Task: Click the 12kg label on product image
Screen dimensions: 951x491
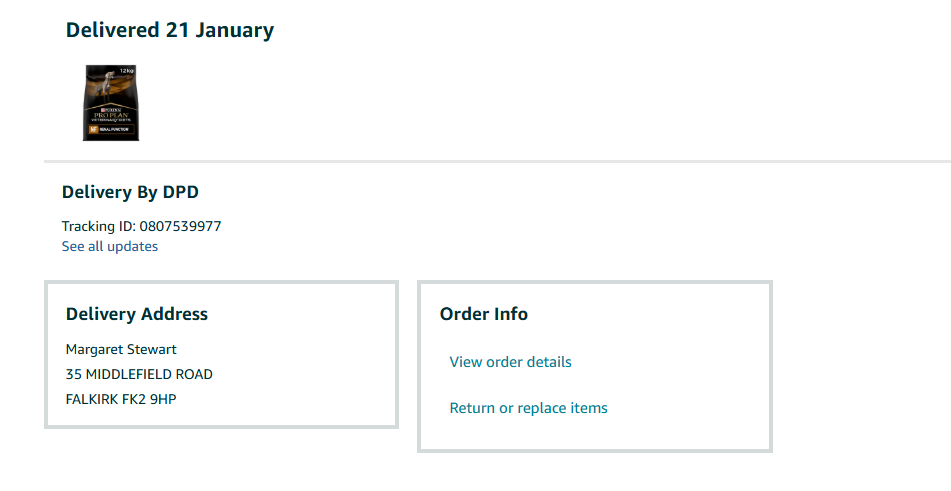Action: (x=126, y=71)
